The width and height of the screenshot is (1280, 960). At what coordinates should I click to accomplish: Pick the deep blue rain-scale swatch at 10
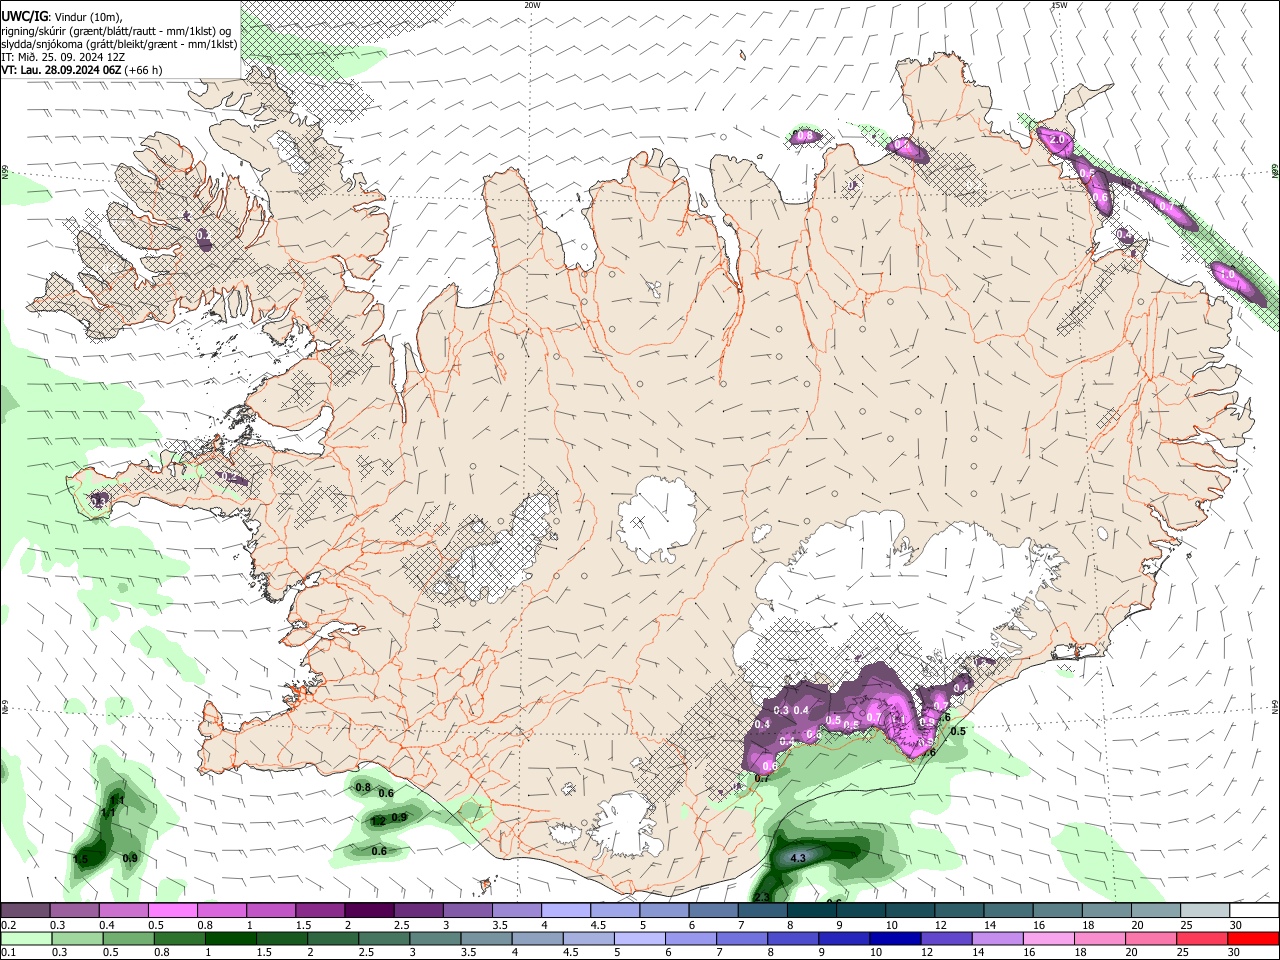(x=895, y=938)
